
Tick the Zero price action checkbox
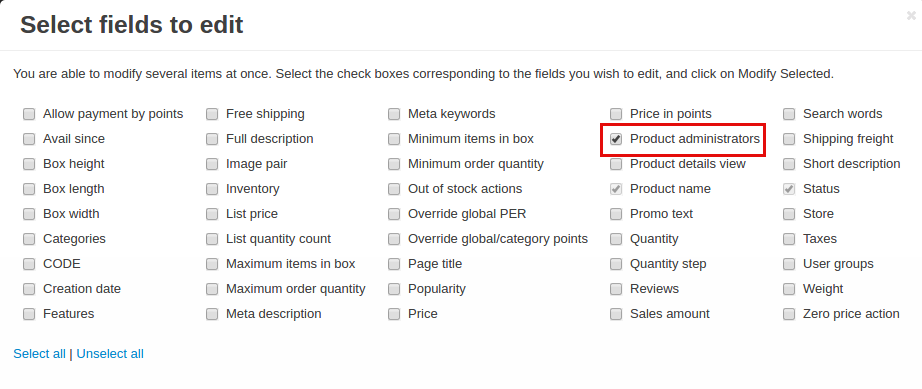pos(789,314)
